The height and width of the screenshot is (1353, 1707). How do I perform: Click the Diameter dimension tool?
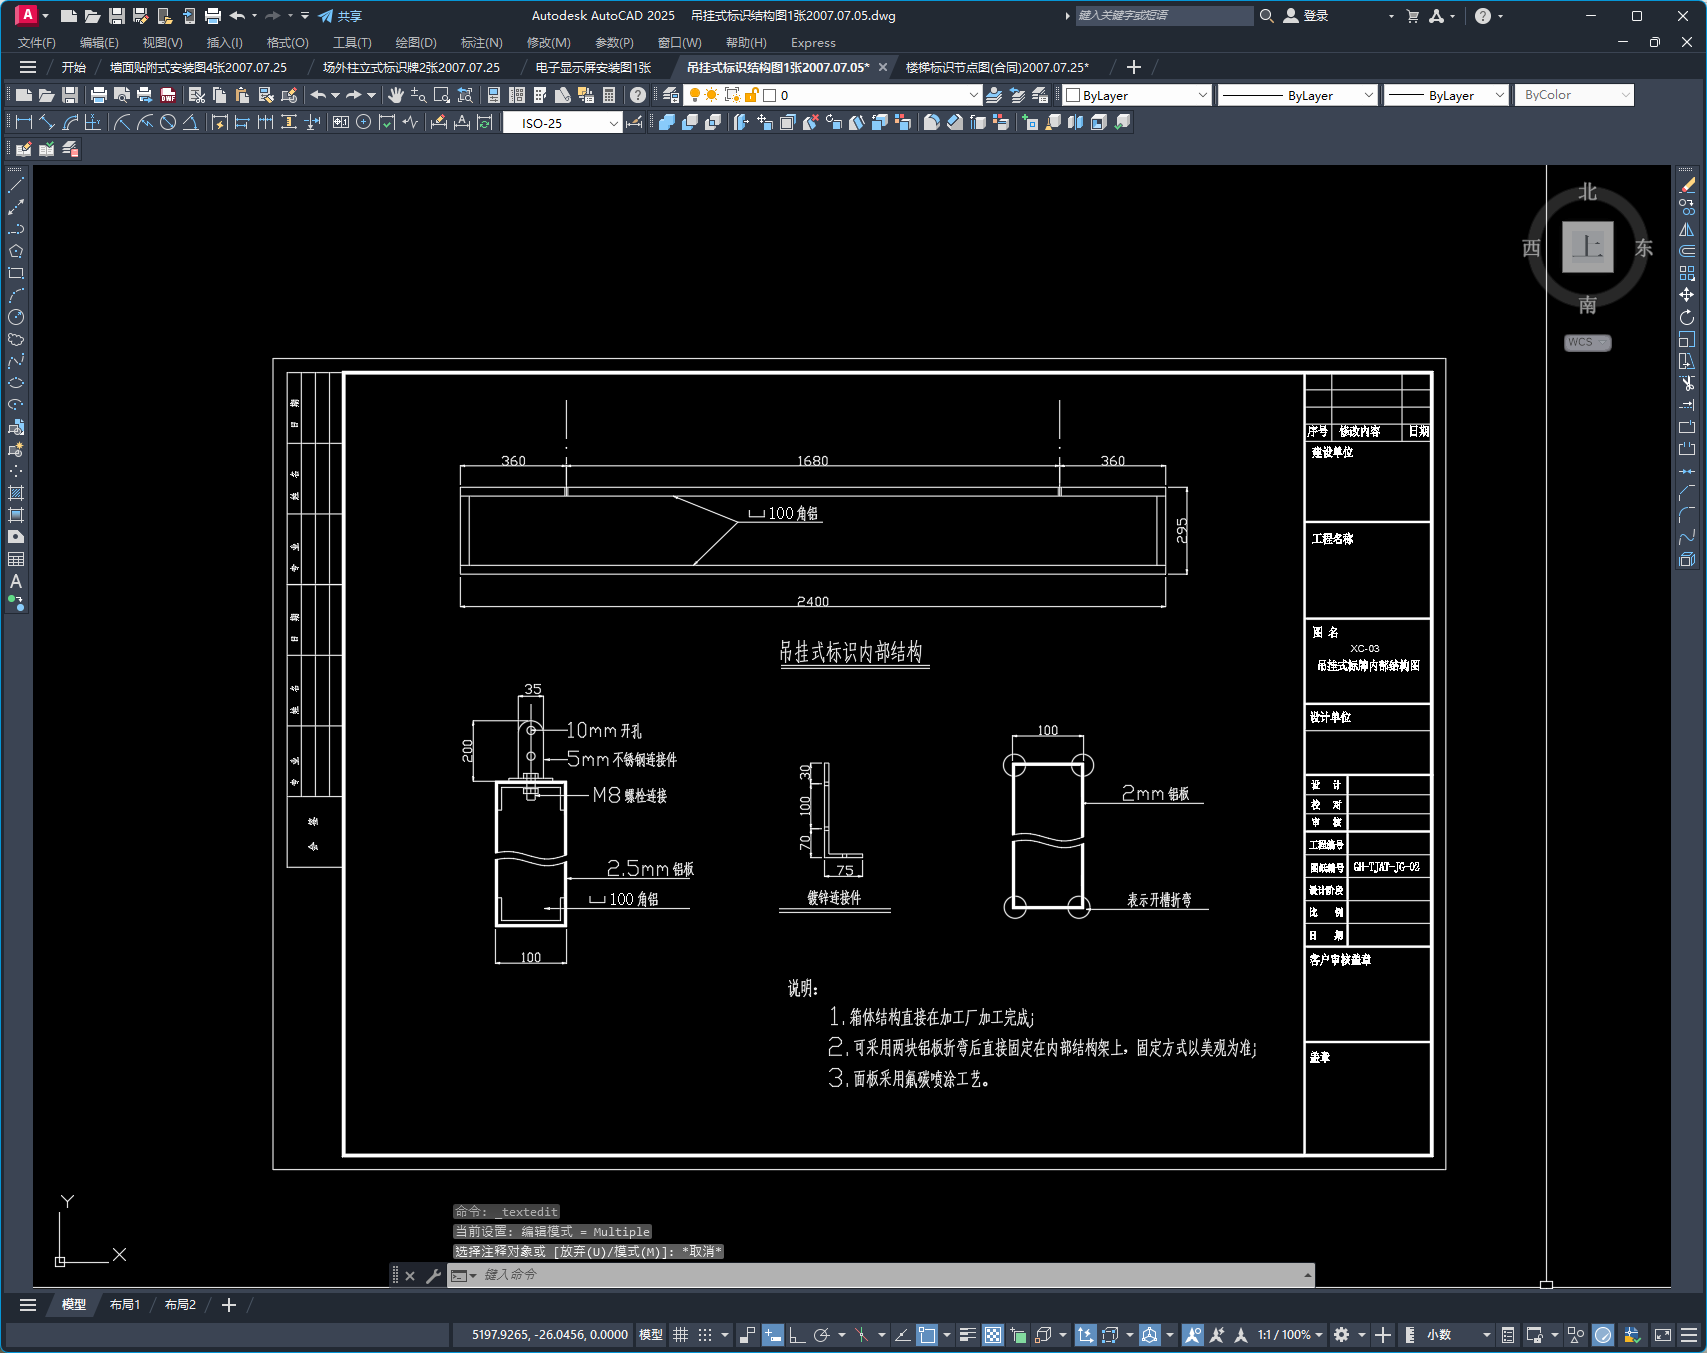[x=168, y=122]
